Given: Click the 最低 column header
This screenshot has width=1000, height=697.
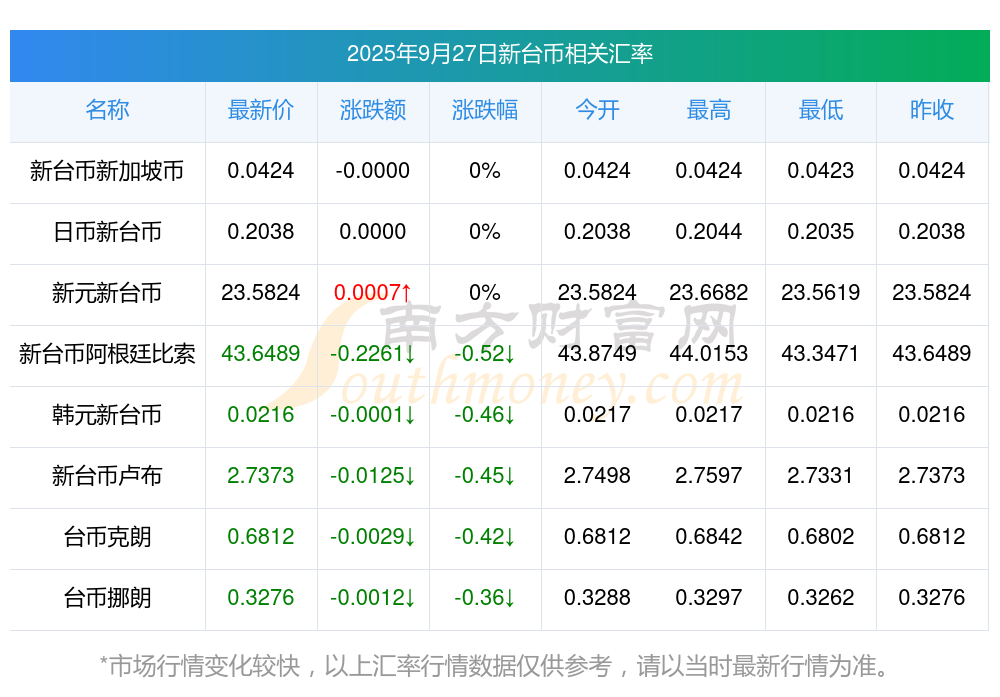Looking at the screenshot, I should 820,110.
